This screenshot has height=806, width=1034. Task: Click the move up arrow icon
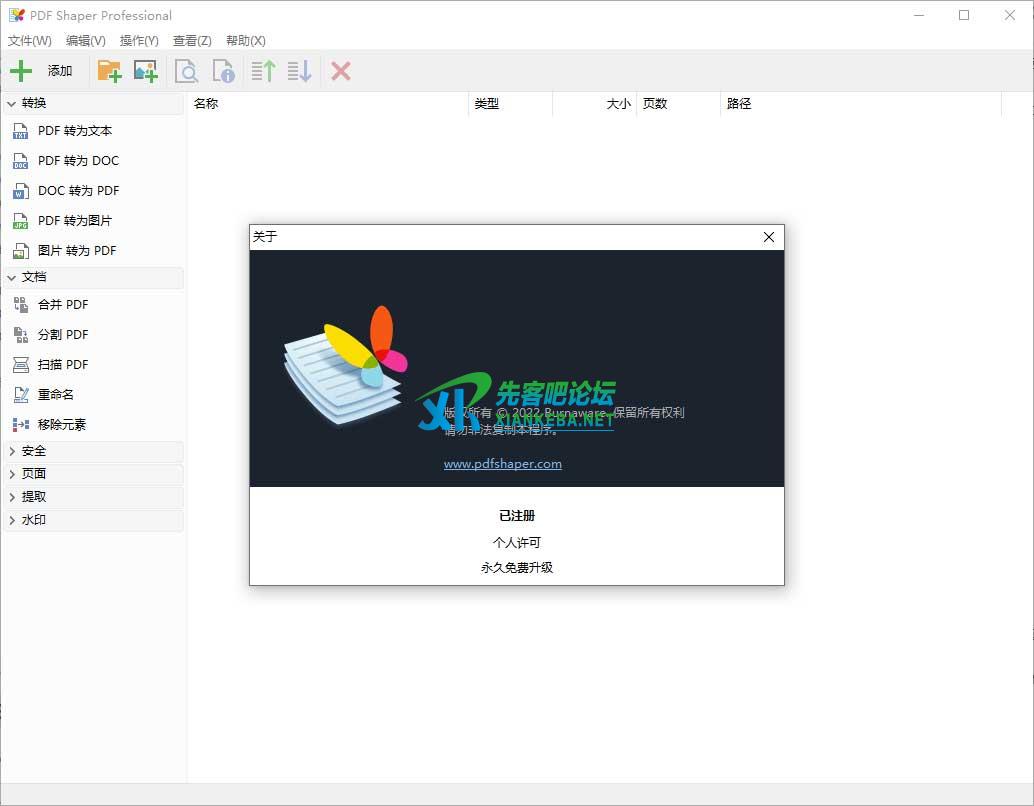click(x=263, y=71)
